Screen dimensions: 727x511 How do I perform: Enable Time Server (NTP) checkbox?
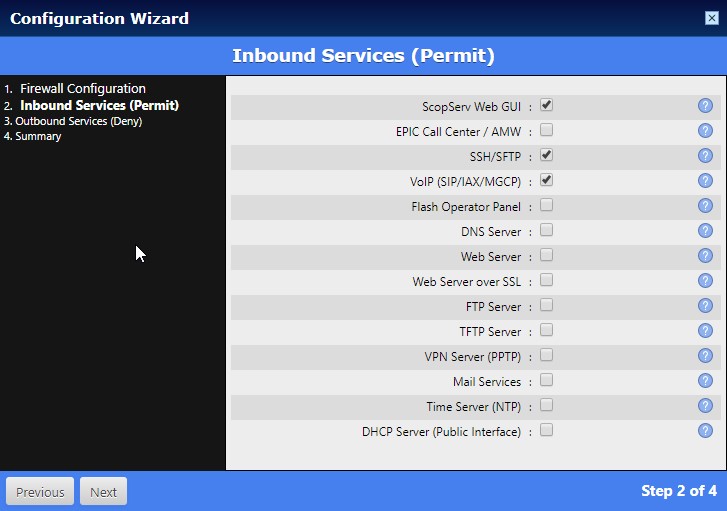[547, 405]
